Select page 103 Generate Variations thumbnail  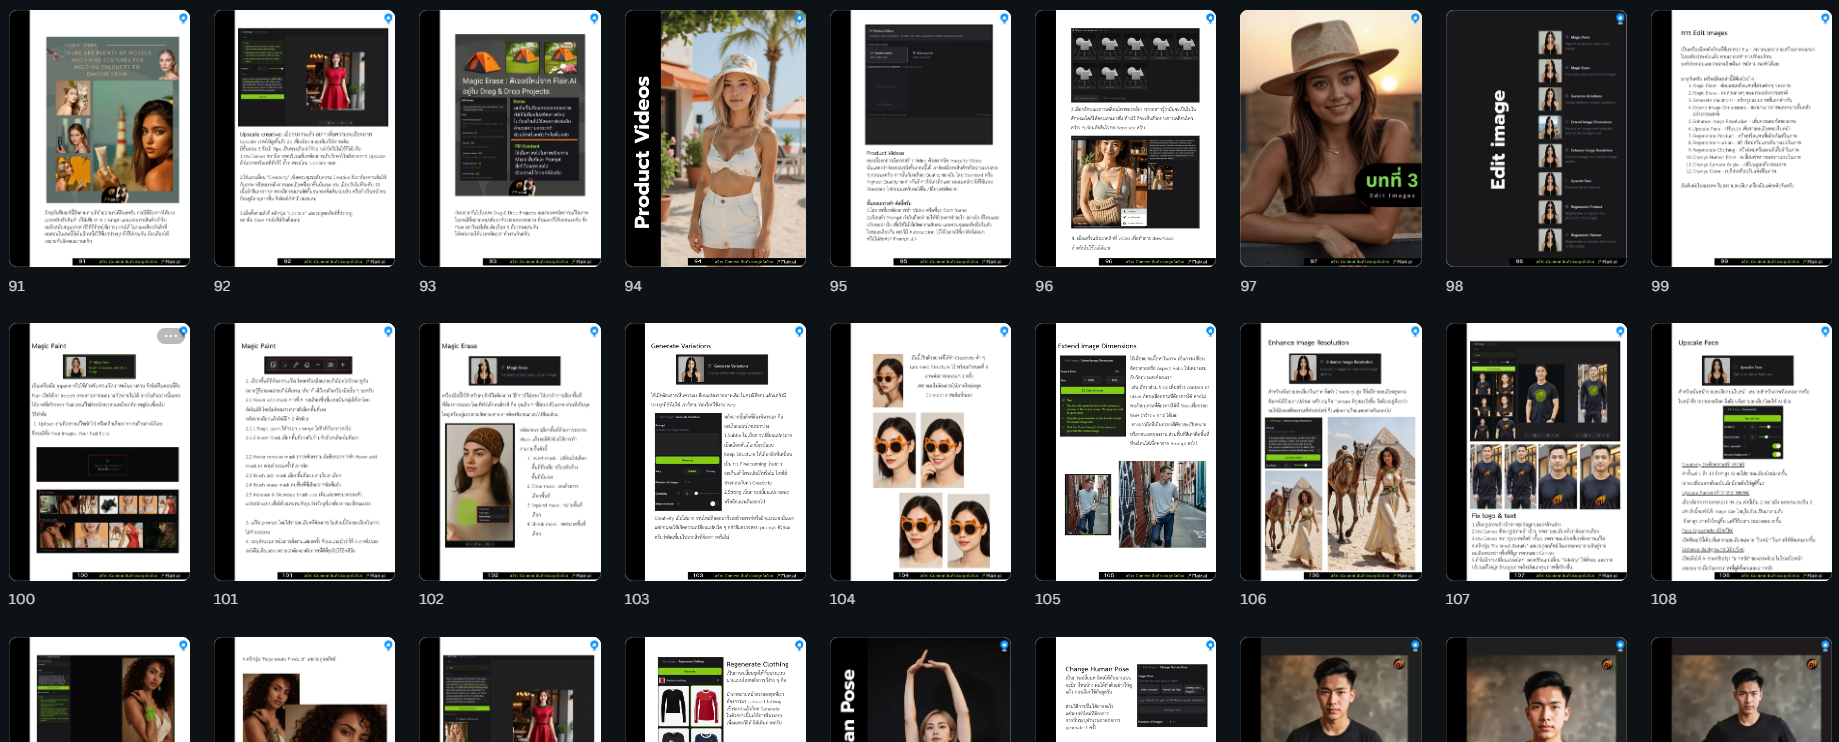[716, 452]
